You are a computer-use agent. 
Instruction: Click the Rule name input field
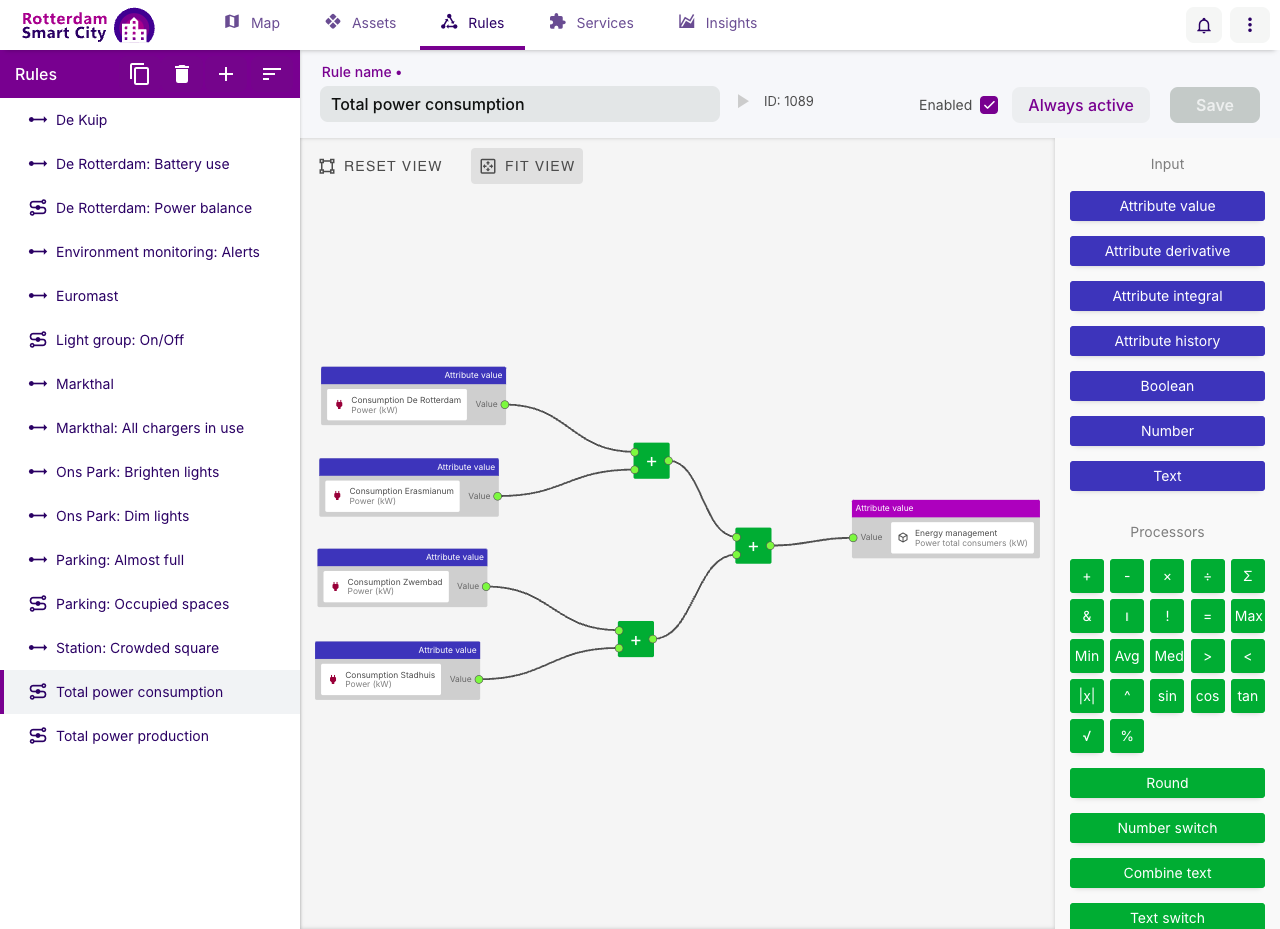click(520, 104)
